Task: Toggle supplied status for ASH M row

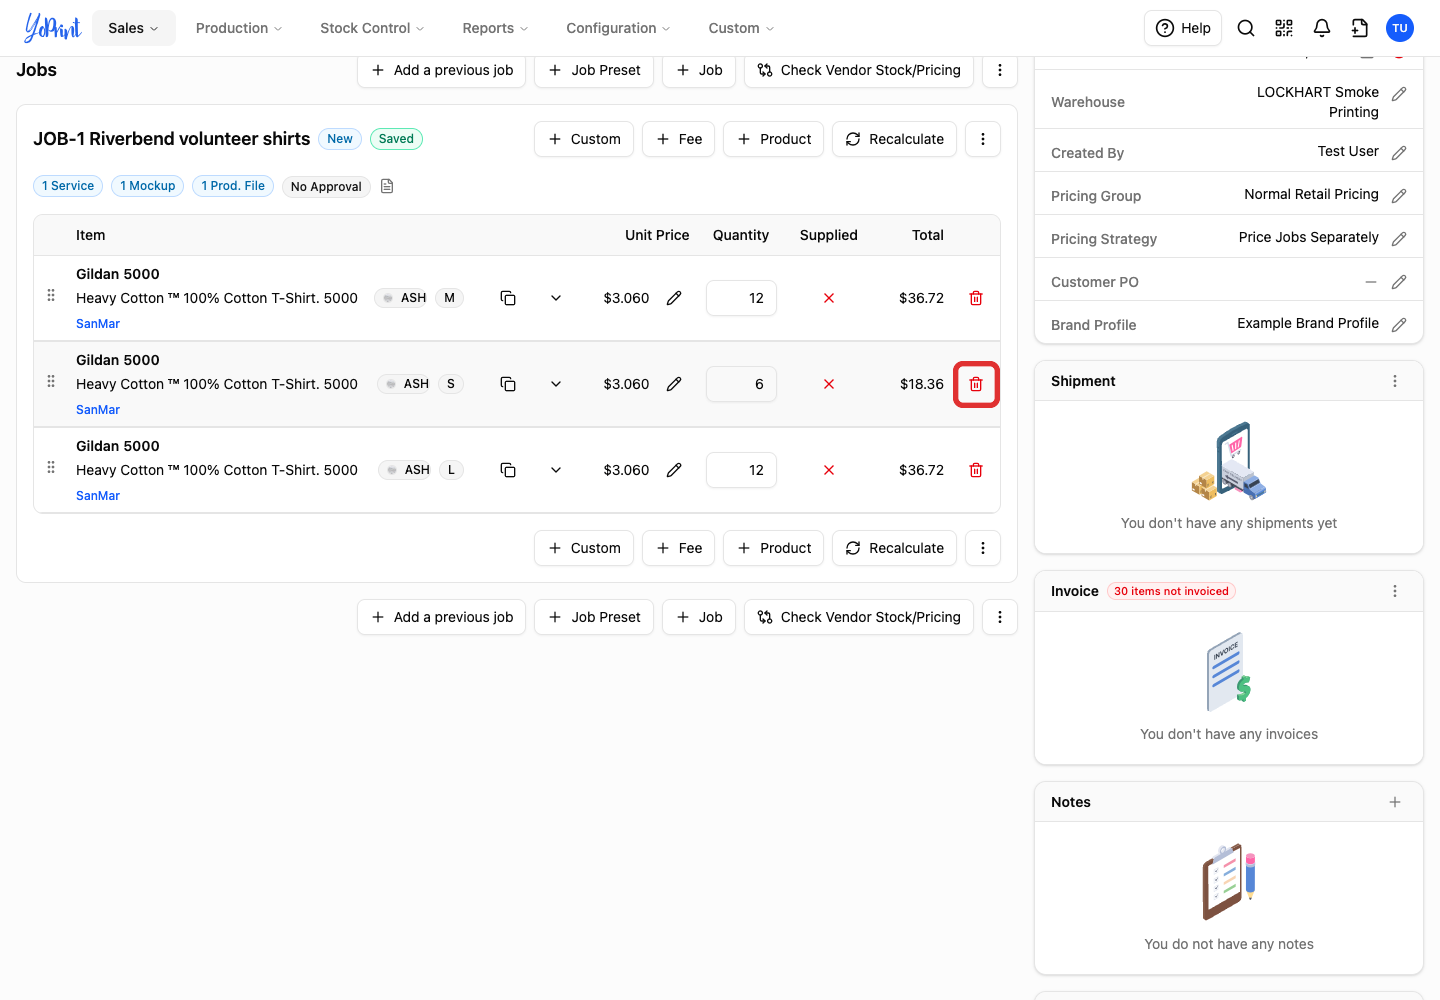Action: [x=829, y=298]
